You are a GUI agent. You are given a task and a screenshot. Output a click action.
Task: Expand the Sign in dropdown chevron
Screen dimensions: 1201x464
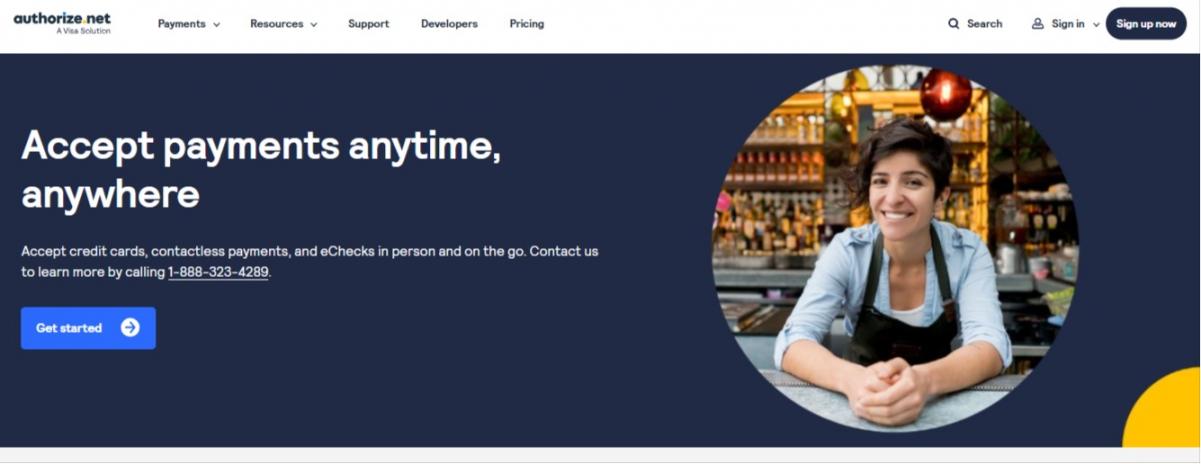pos(1096,24)
